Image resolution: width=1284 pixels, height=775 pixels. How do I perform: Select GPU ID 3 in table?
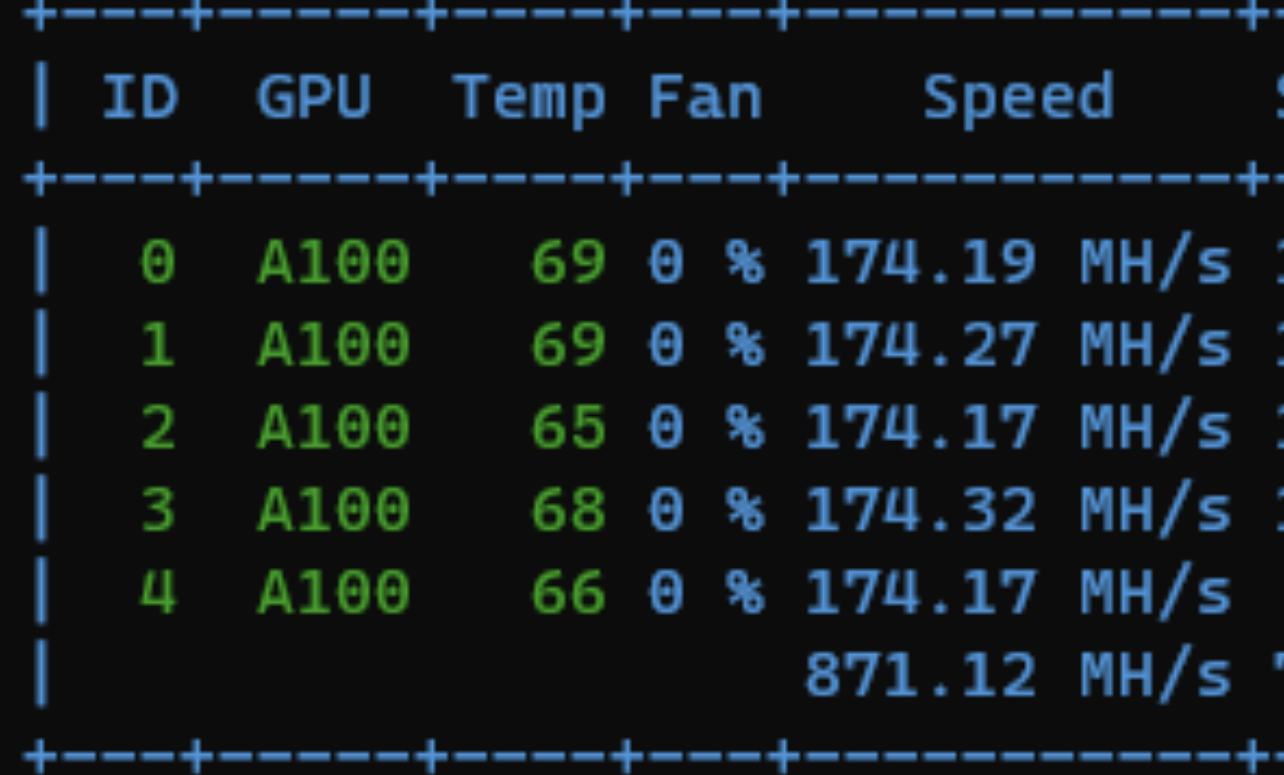coord(158,511)
